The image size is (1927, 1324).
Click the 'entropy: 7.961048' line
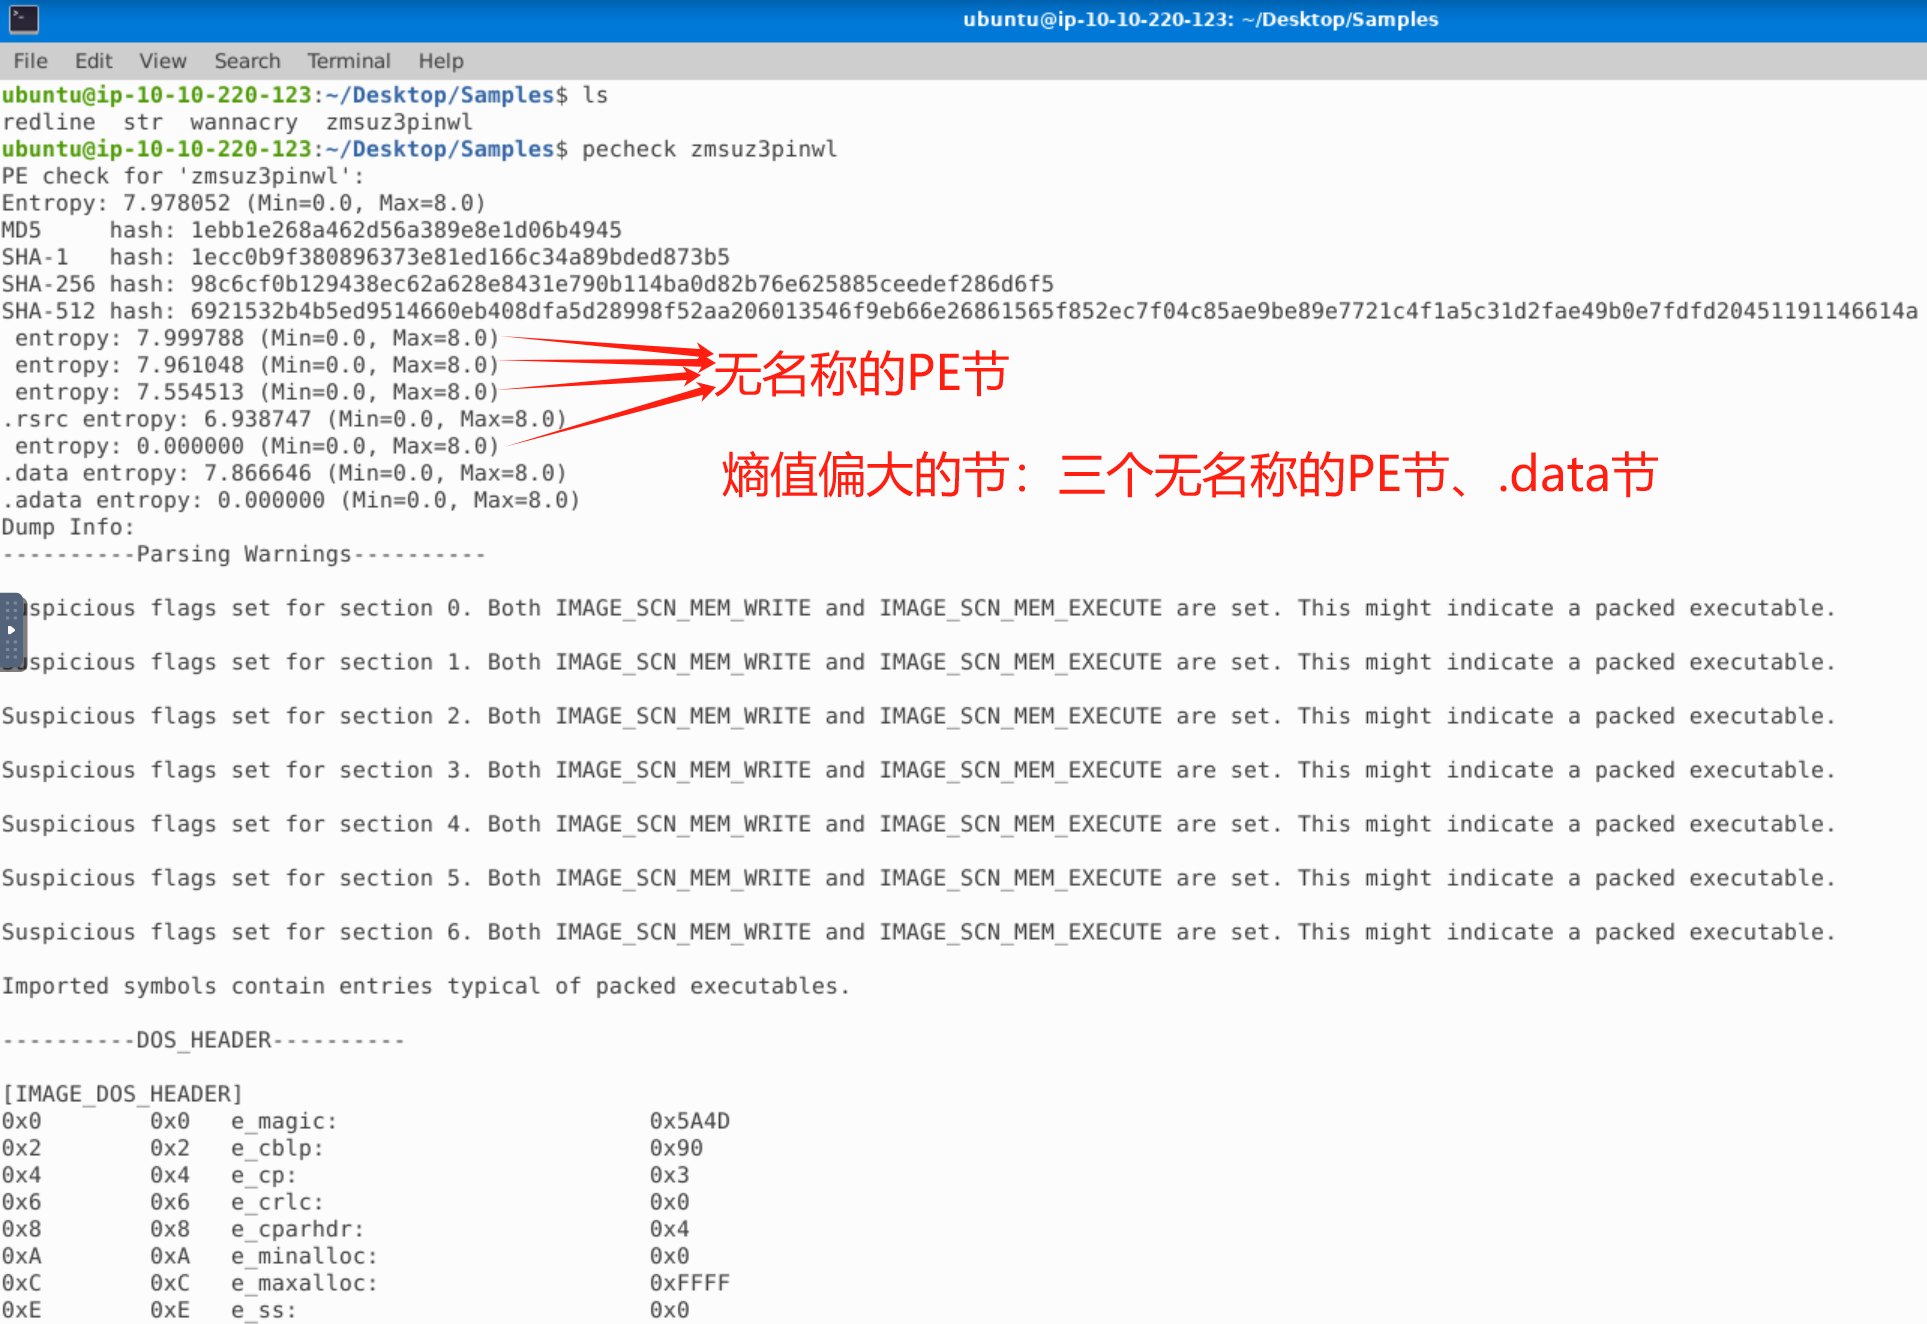click(x=257, y=365)
